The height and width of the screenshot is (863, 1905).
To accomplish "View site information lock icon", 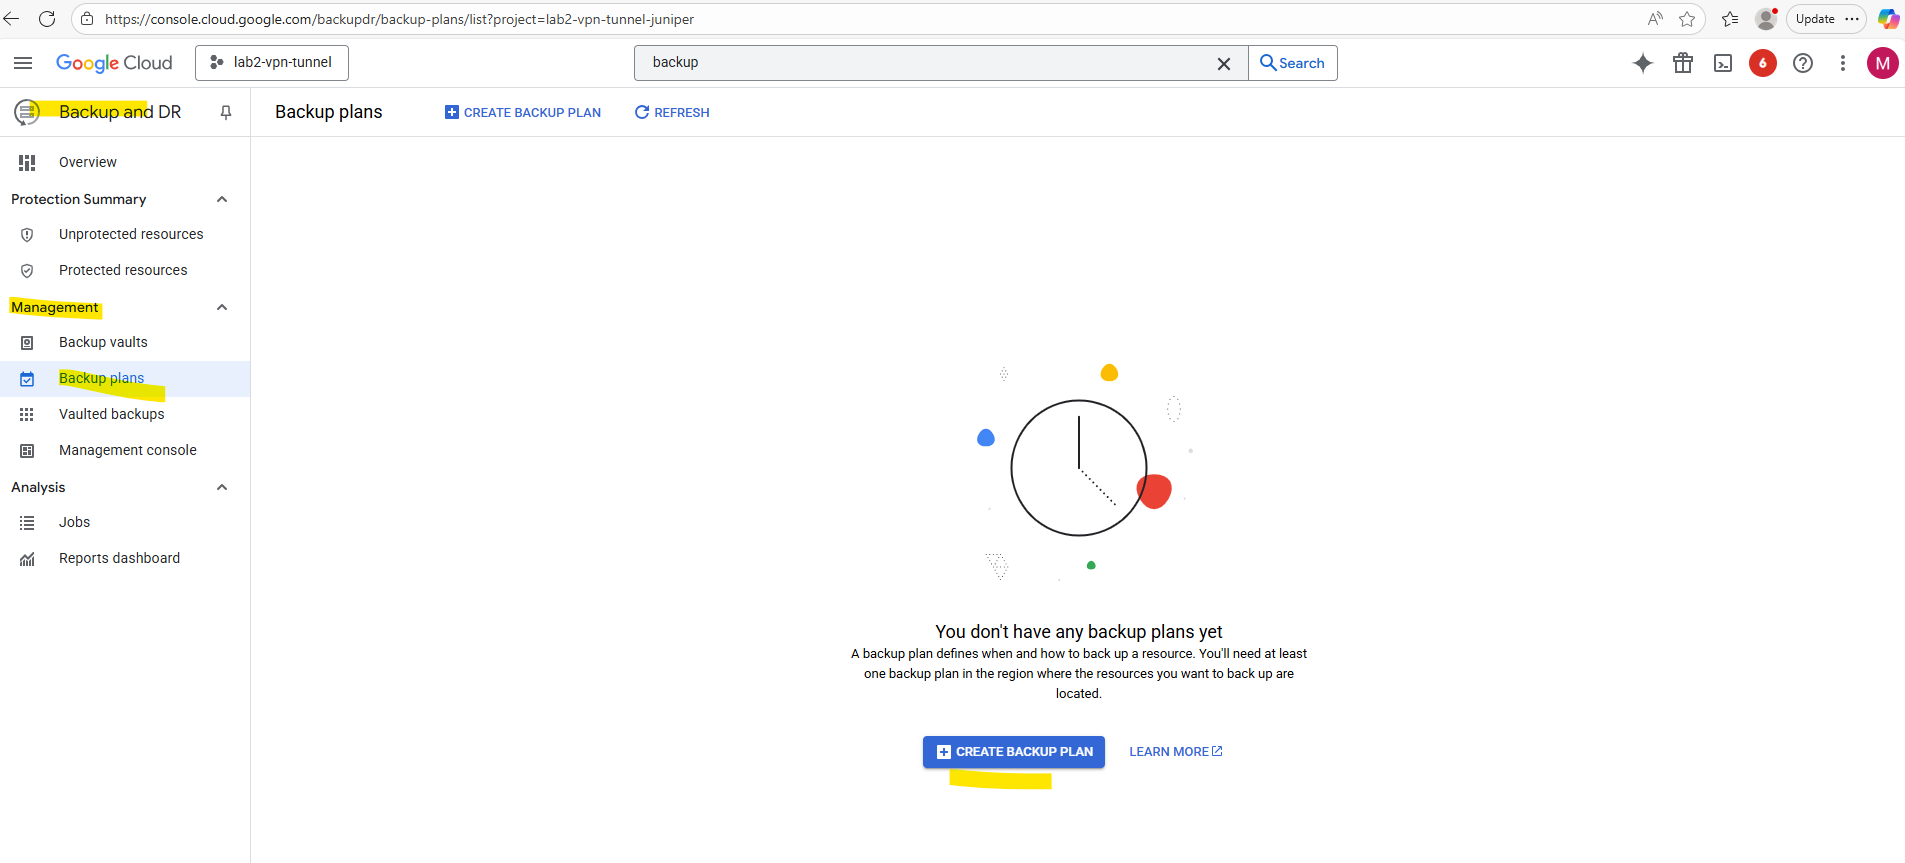I will pyautogui.click(x=87, y=19).
